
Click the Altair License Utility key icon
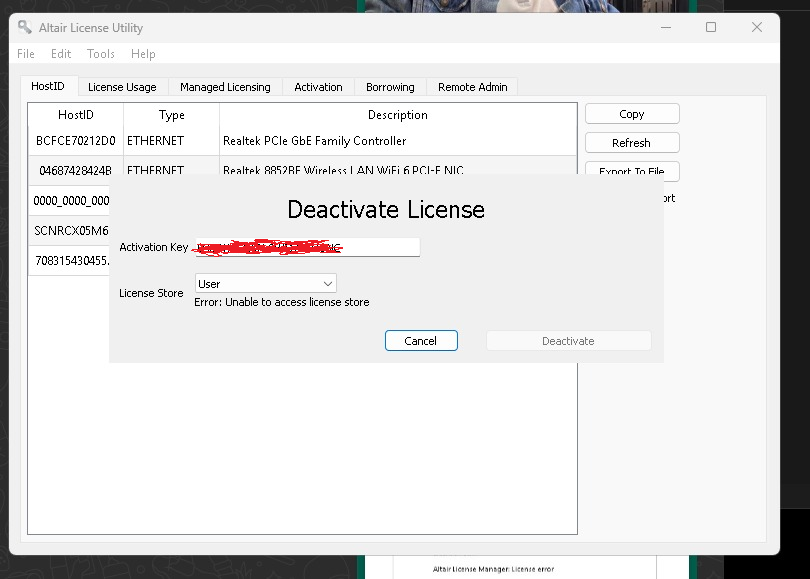tap(24, 27)
